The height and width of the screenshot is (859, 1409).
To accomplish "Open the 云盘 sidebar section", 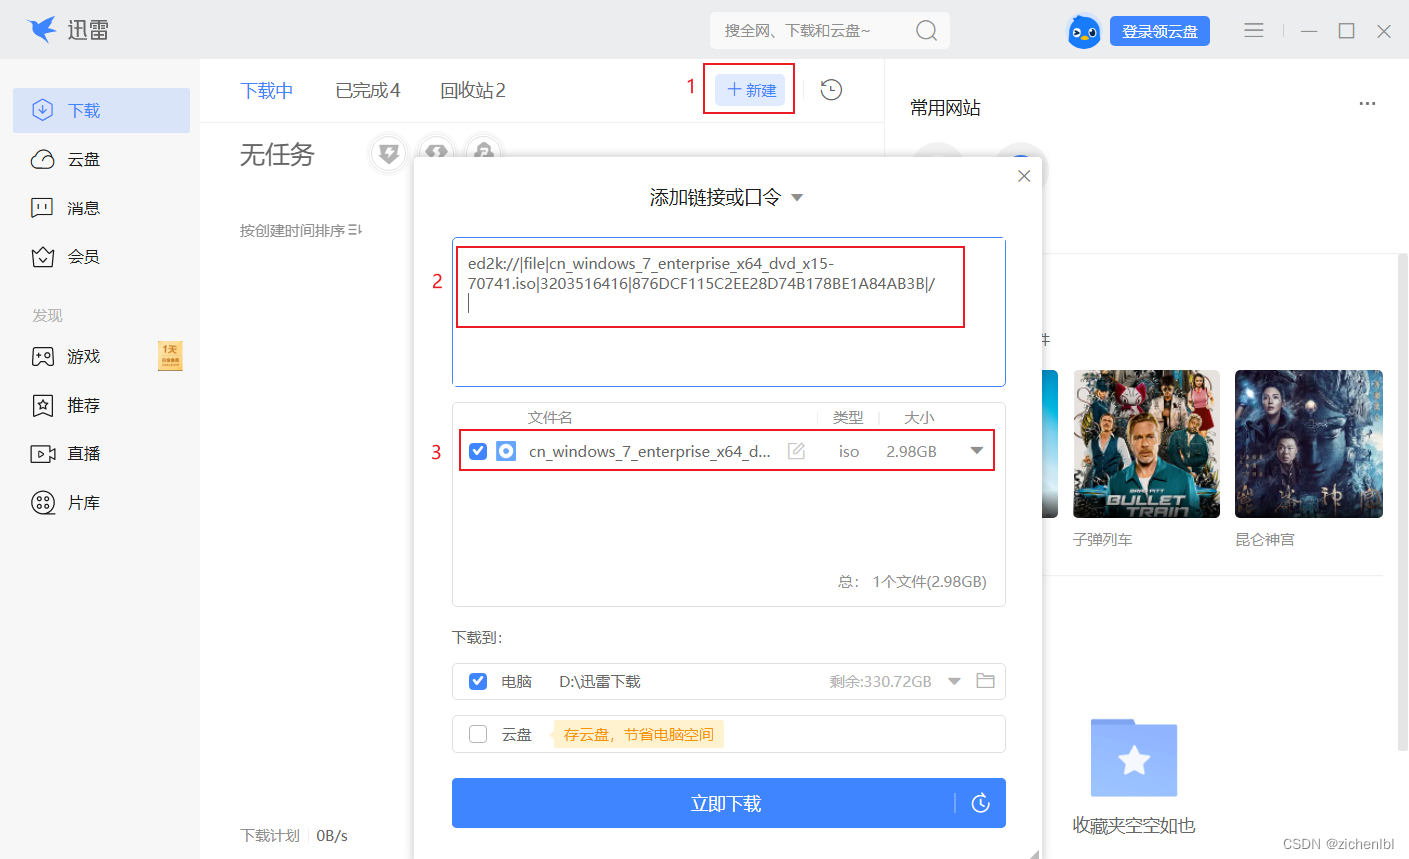I will click(x=101, y=159).
